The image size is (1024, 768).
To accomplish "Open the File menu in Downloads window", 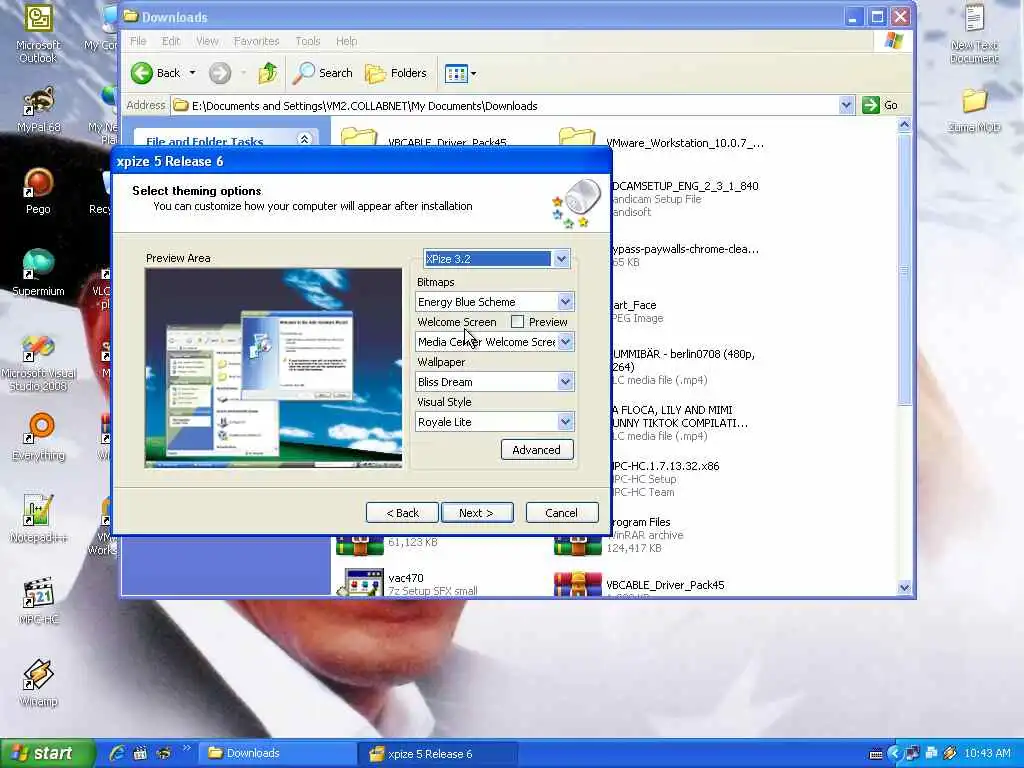I will [138, 41].
